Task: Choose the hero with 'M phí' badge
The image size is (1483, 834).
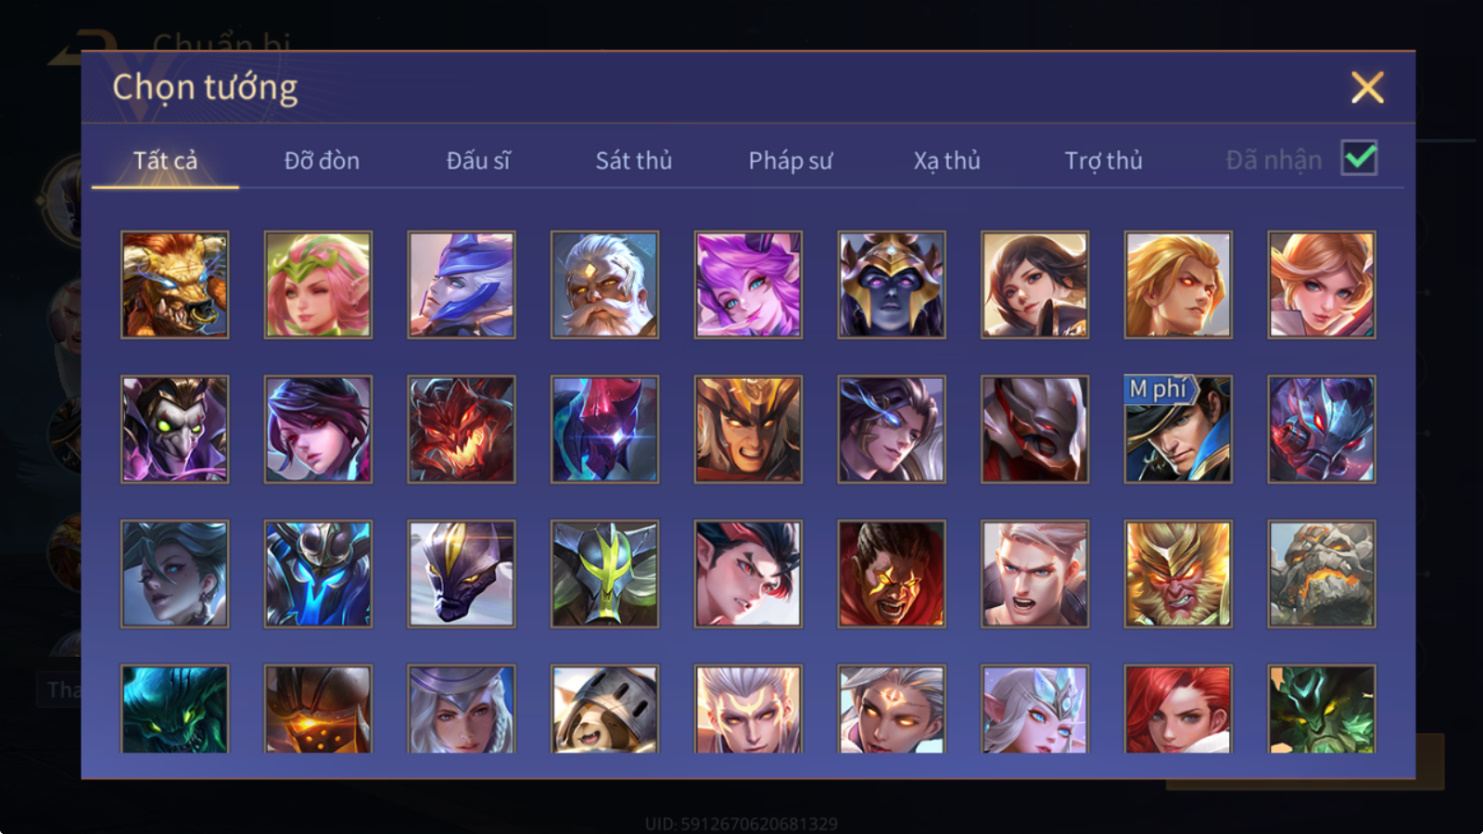Action: coord(1178,429)
